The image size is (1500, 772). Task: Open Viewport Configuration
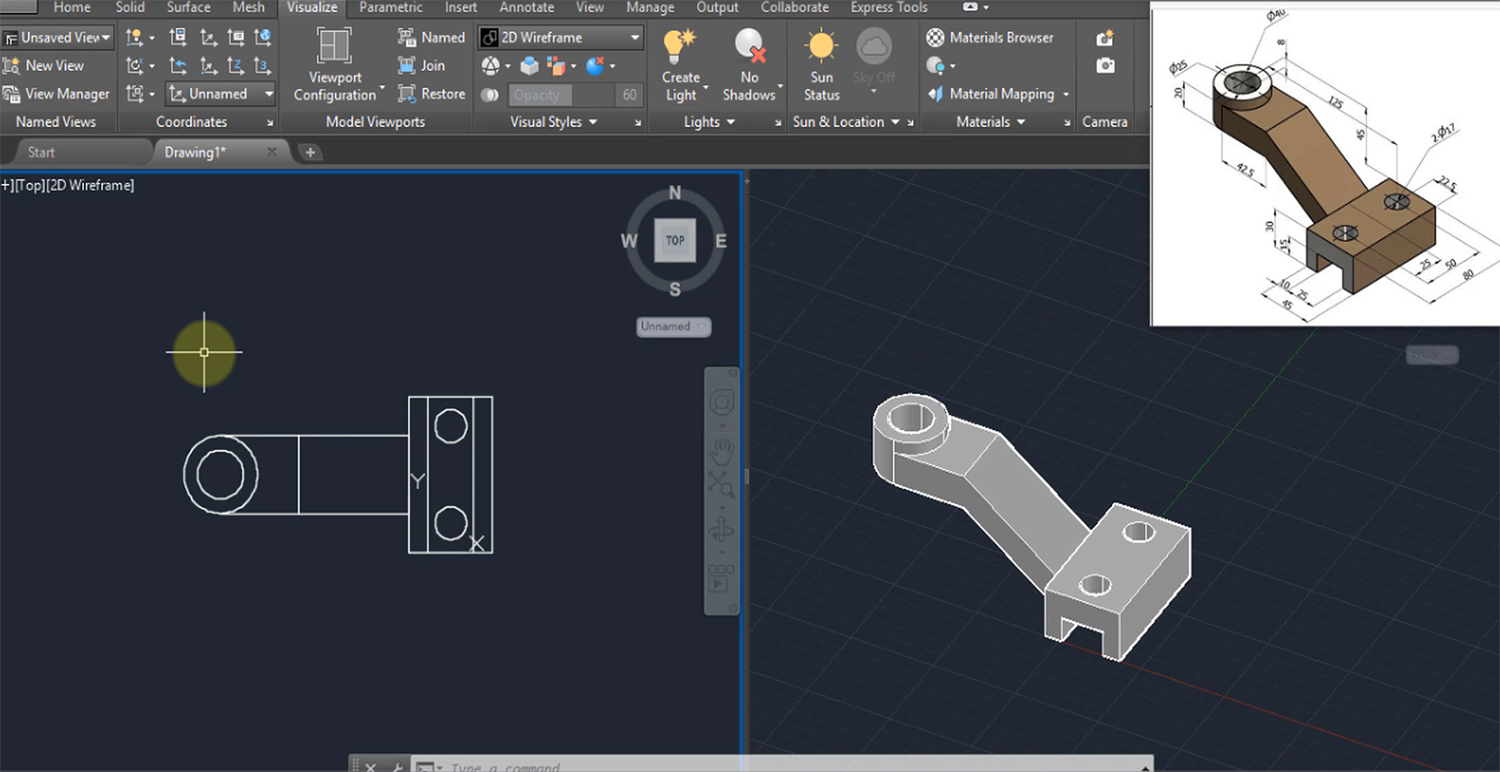[334, 64]
